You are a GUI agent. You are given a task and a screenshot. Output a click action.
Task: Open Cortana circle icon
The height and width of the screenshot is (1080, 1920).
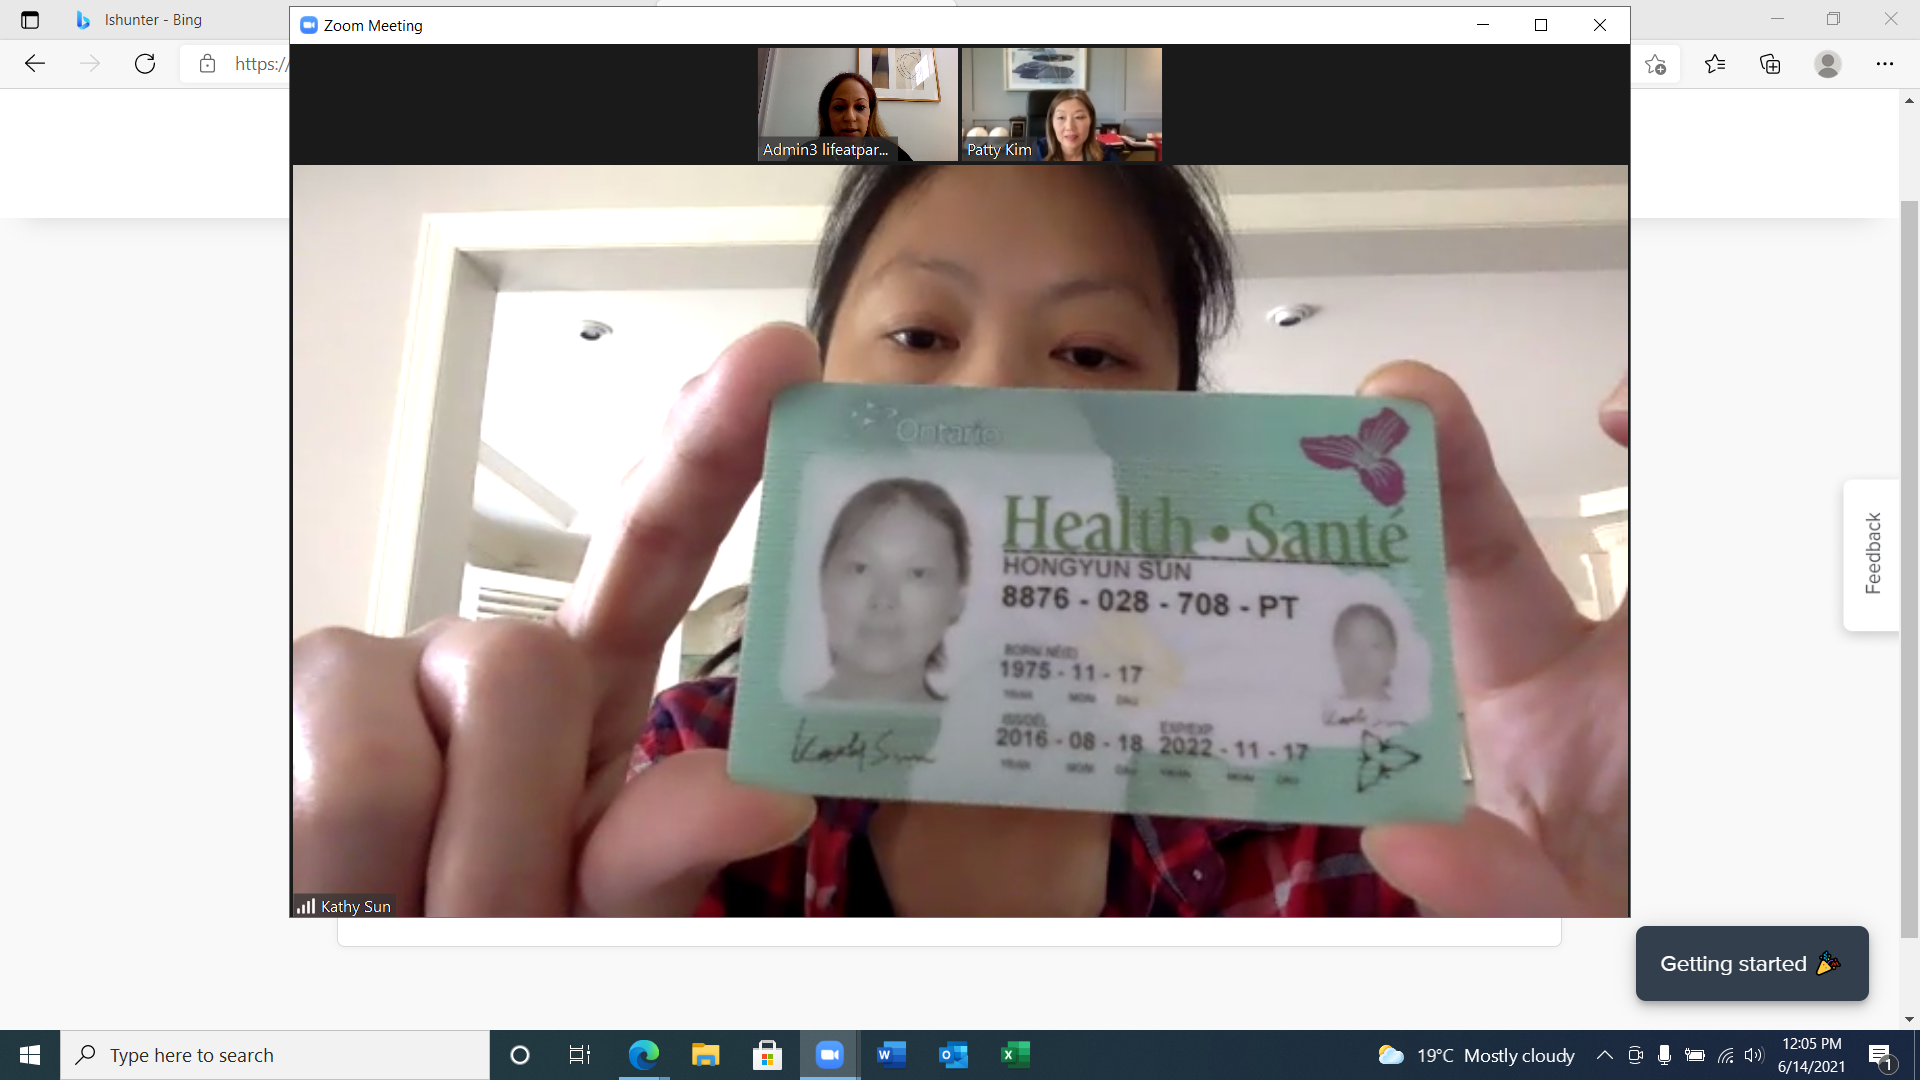point(519,1055)
